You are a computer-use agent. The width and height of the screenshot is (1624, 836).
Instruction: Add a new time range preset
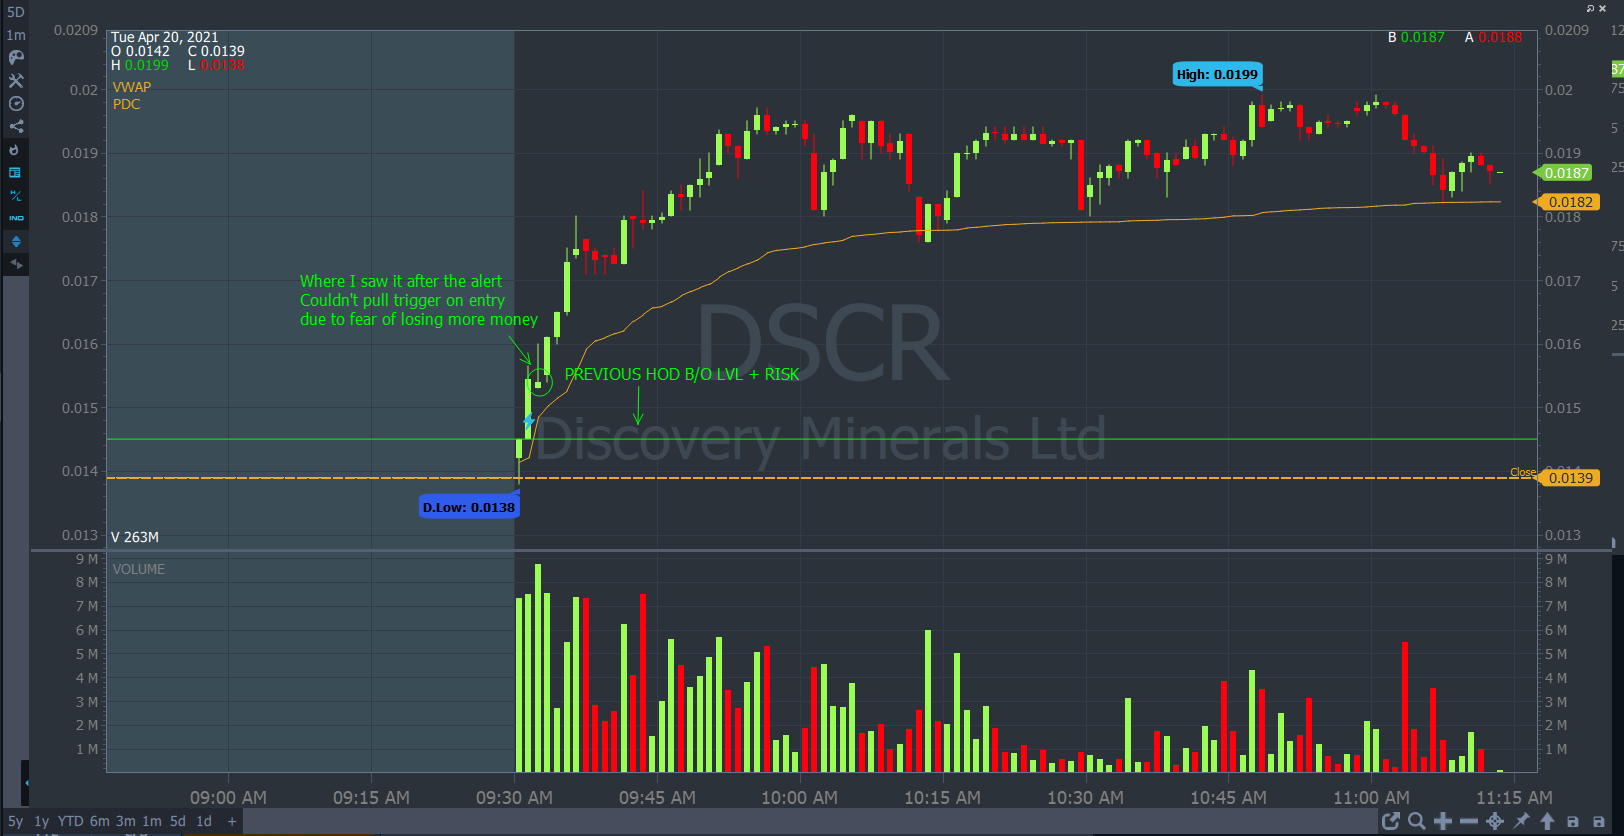pos(232,822)
